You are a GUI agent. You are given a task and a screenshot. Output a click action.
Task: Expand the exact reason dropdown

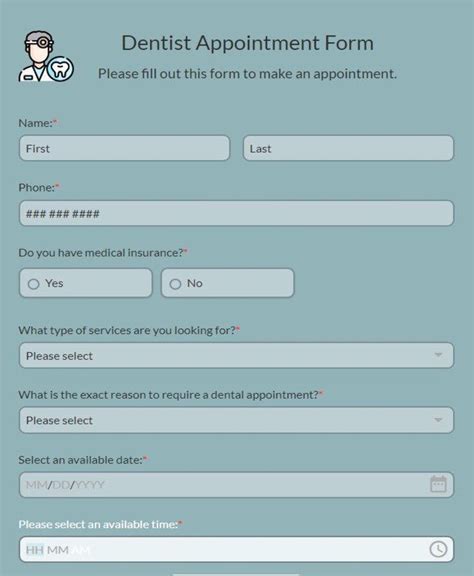point(236,420)
